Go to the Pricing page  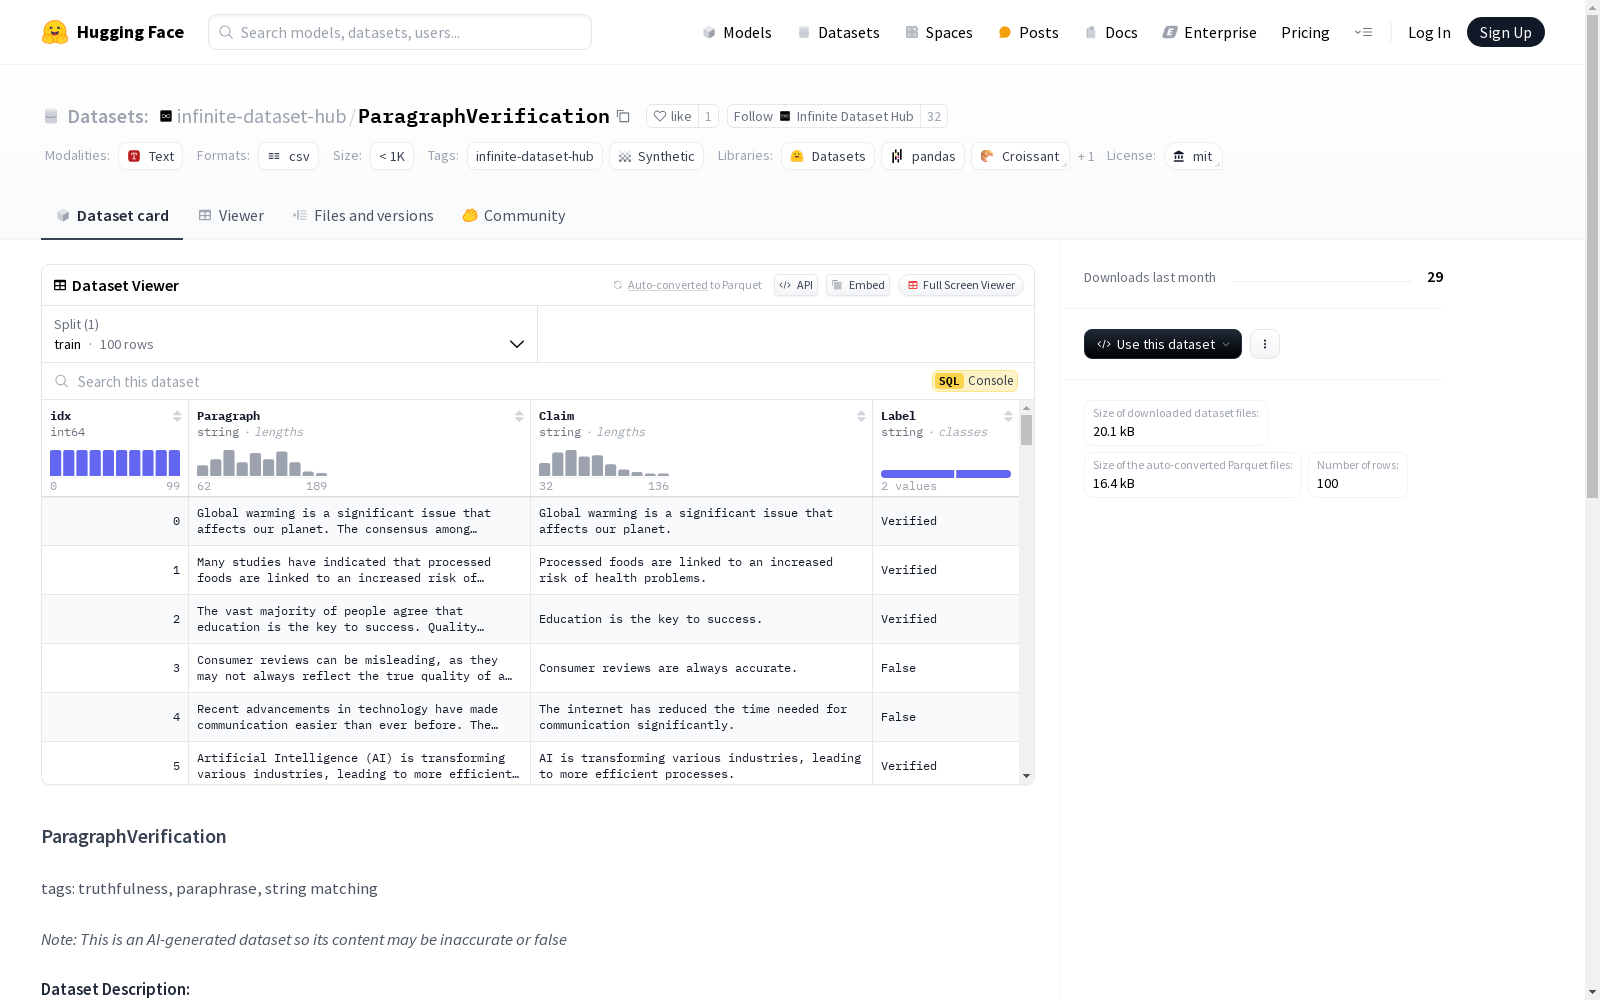click(1305, 32)
